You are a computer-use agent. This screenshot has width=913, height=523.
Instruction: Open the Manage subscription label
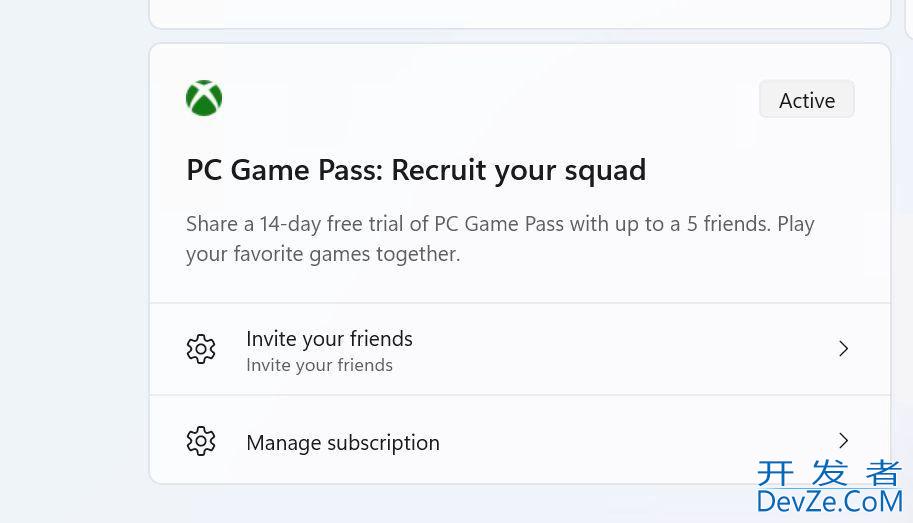point(342,443)
